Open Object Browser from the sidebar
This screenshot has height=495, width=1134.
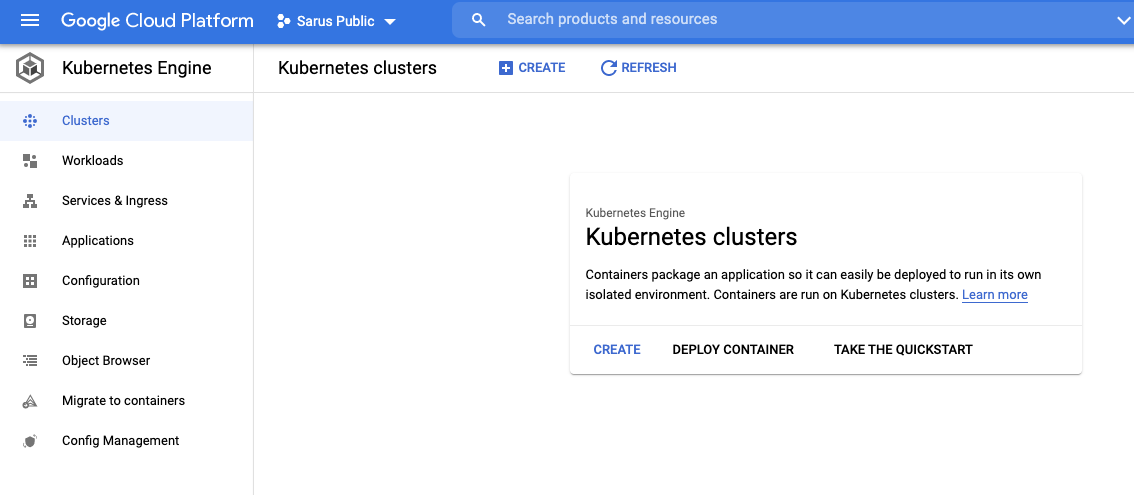tap(106, 361)
